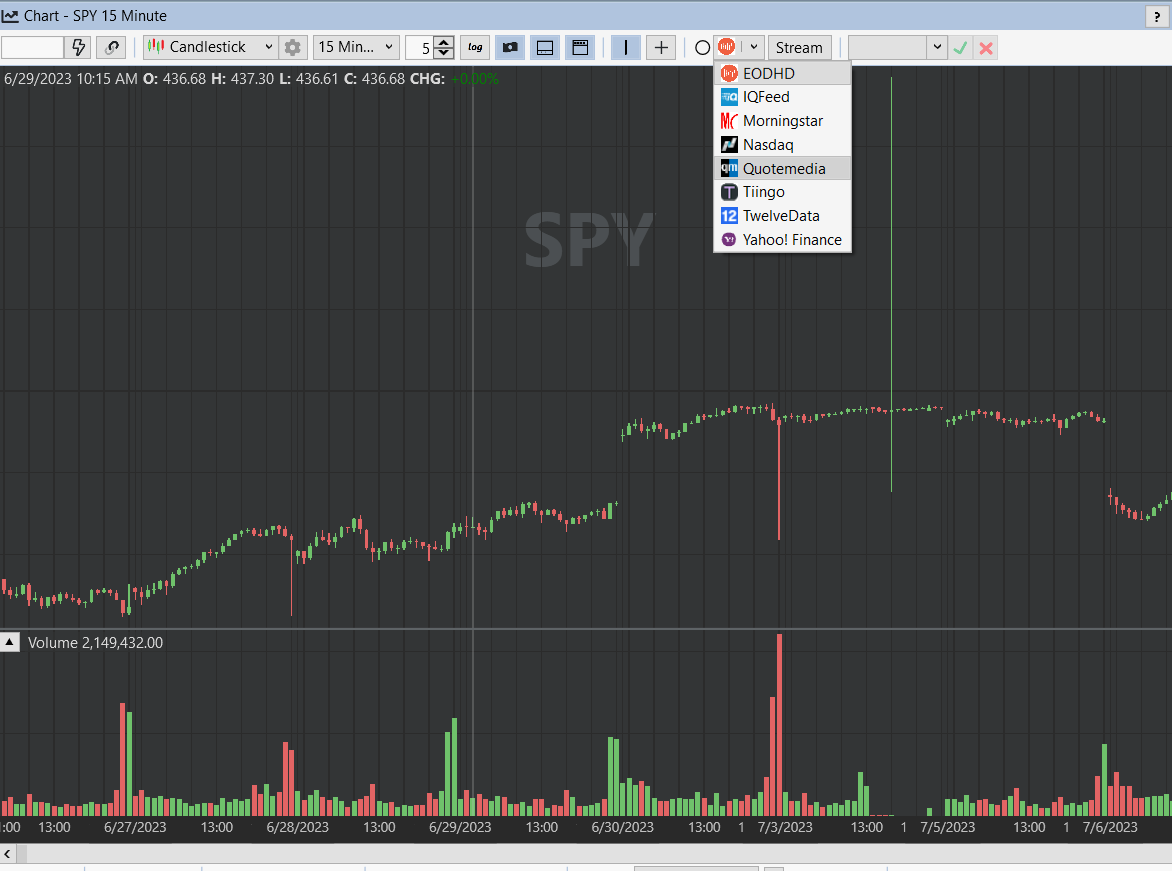Toggle the window header layout icon

point(580,48)
